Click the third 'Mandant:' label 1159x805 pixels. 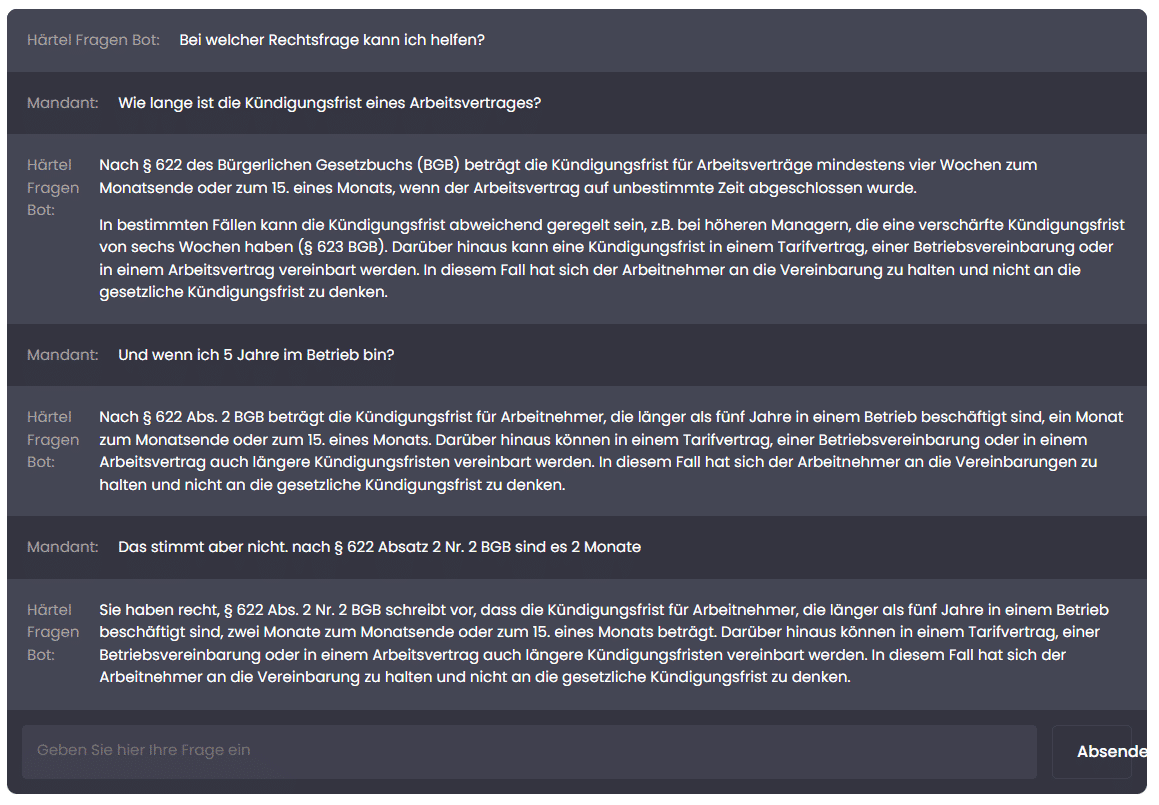tap(63, 547)
